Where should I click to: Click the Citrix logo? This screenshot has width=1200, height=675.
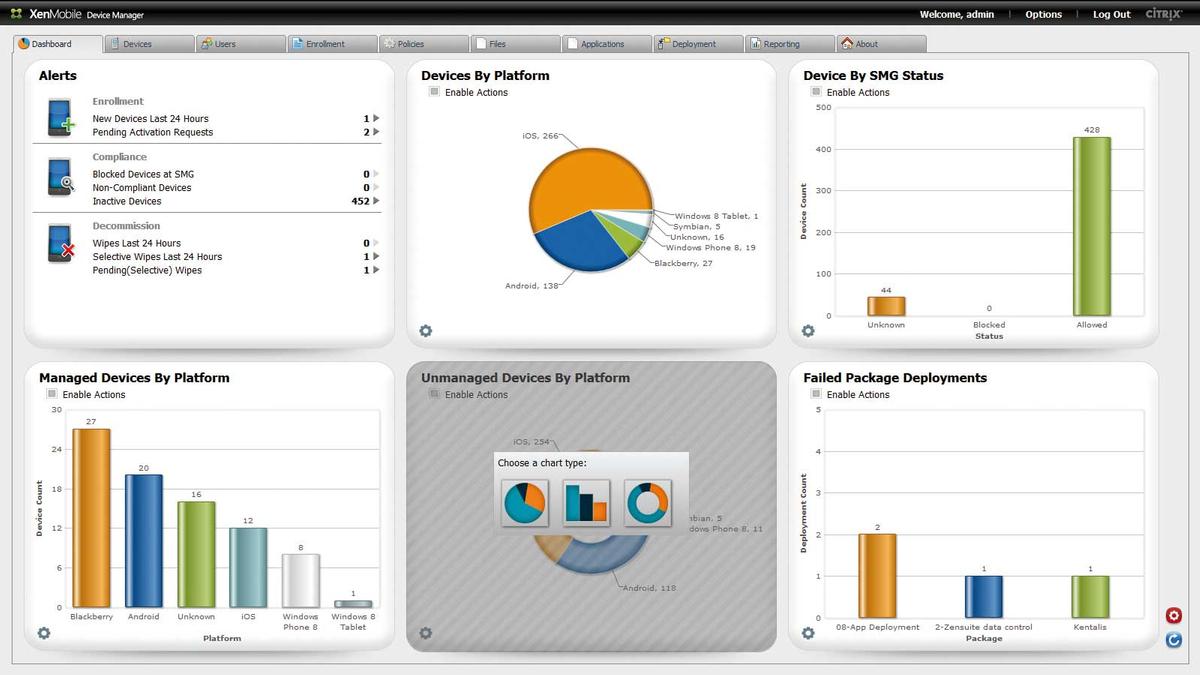click(1165, 14)
